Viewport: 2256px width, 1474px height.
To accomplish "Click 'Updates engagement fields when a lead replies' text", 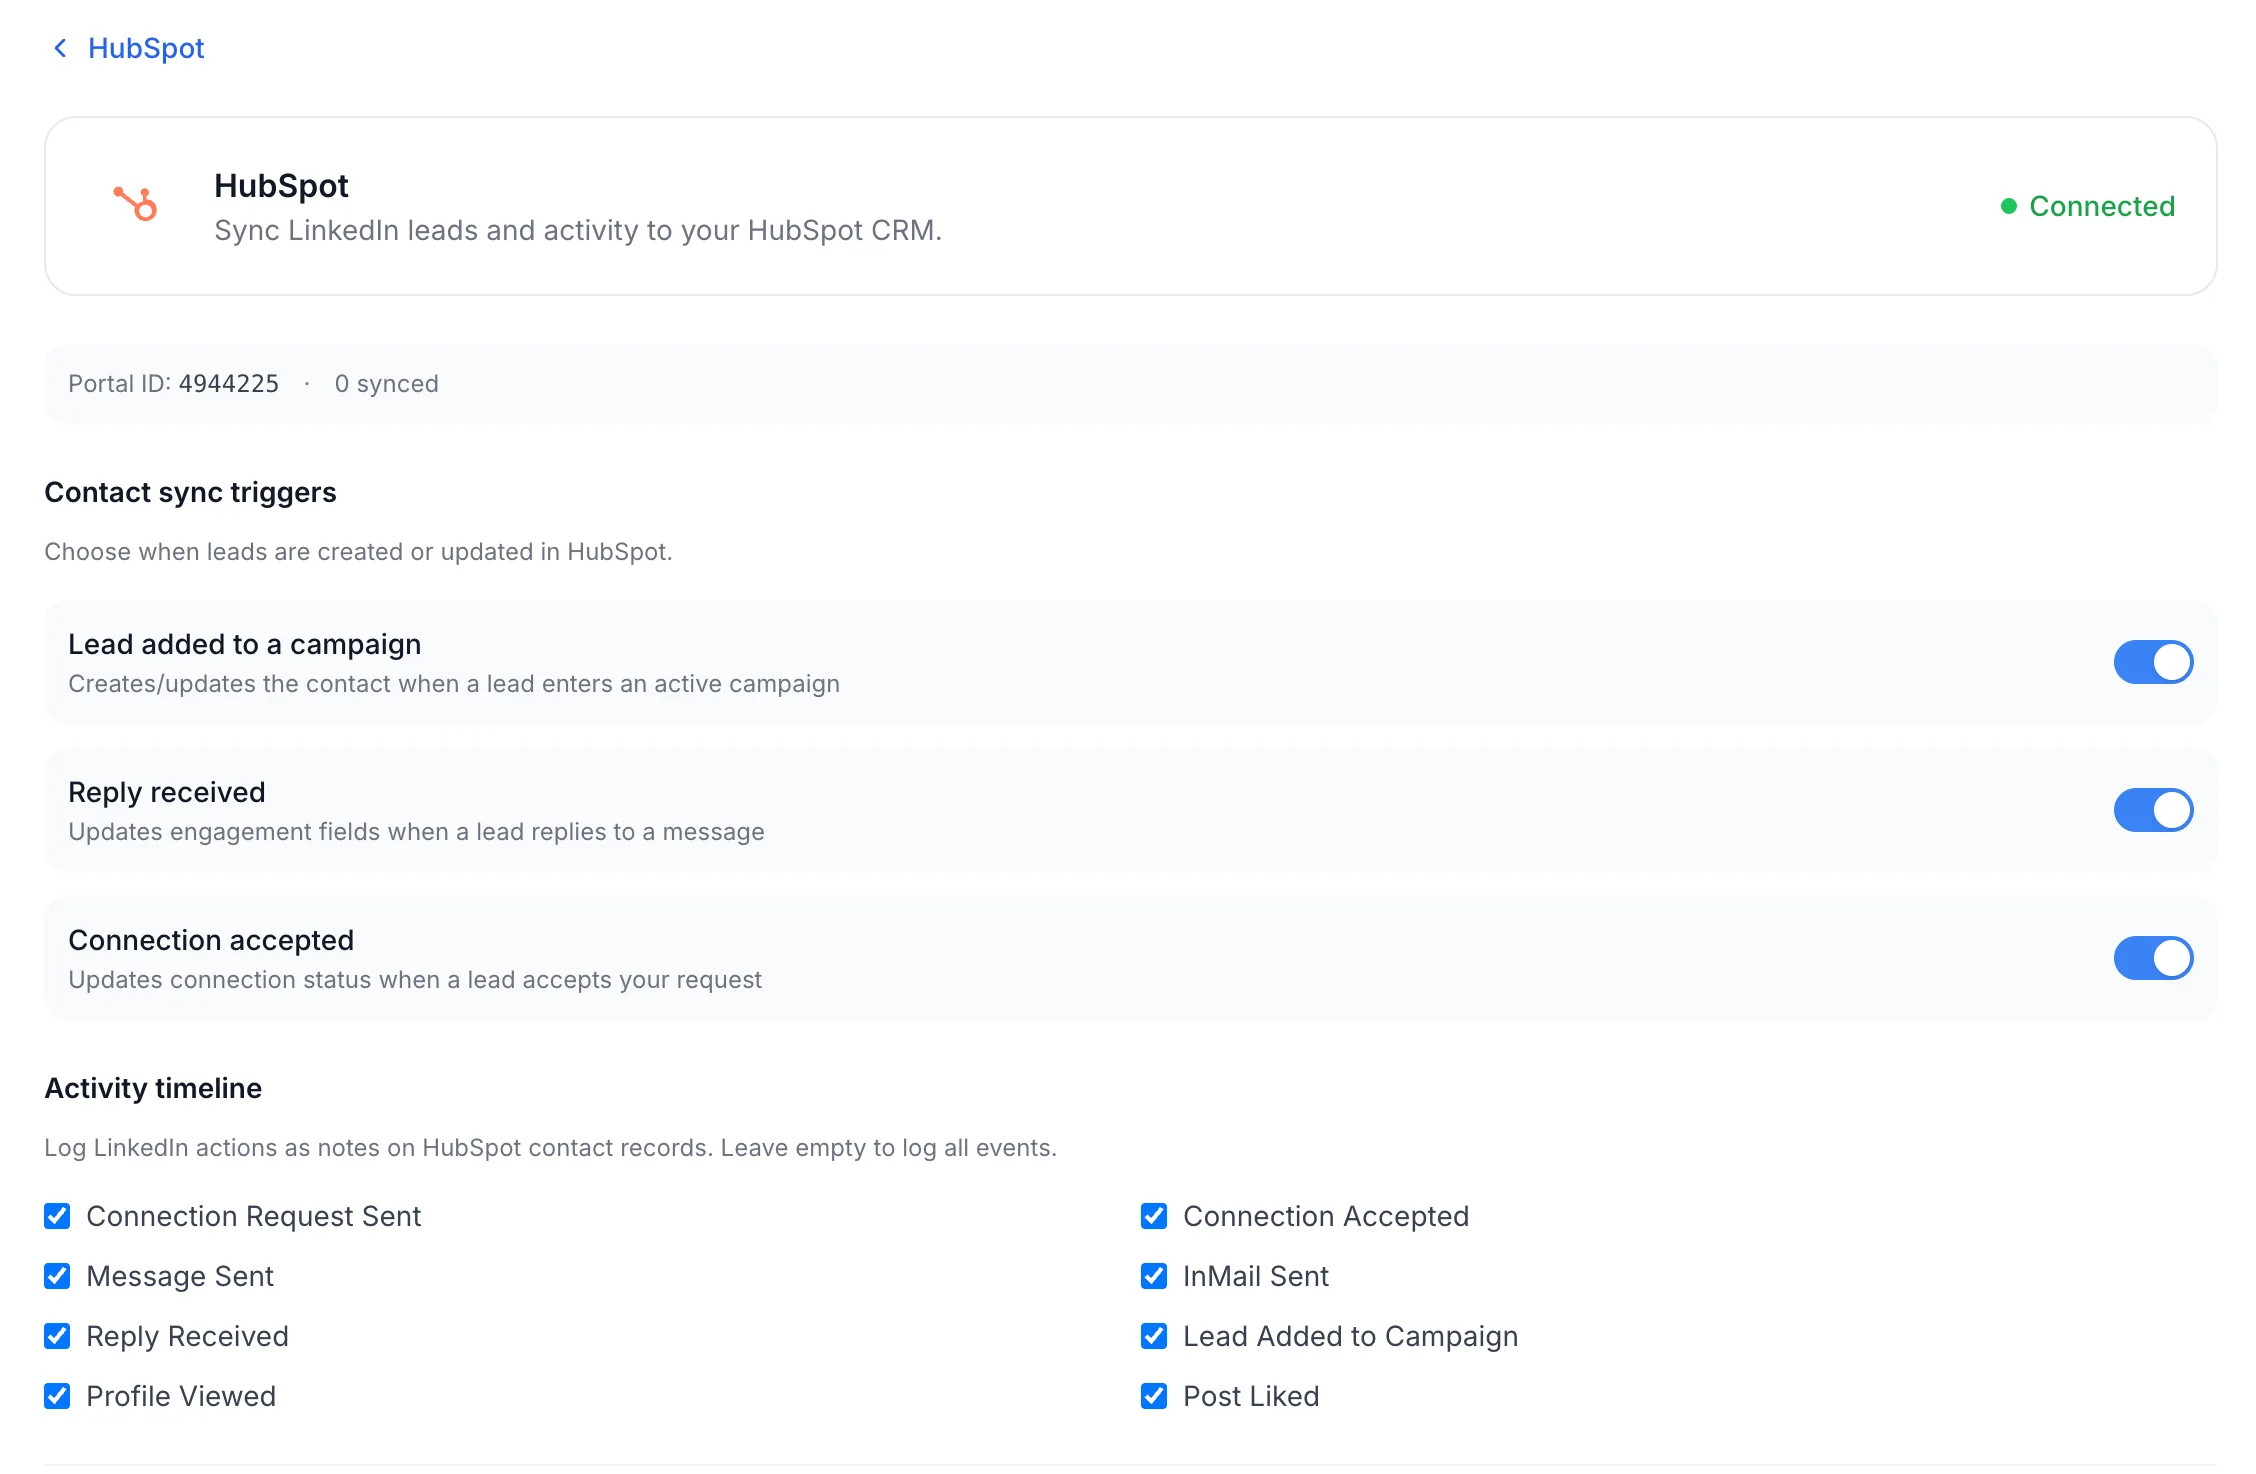I will [416, 832].
